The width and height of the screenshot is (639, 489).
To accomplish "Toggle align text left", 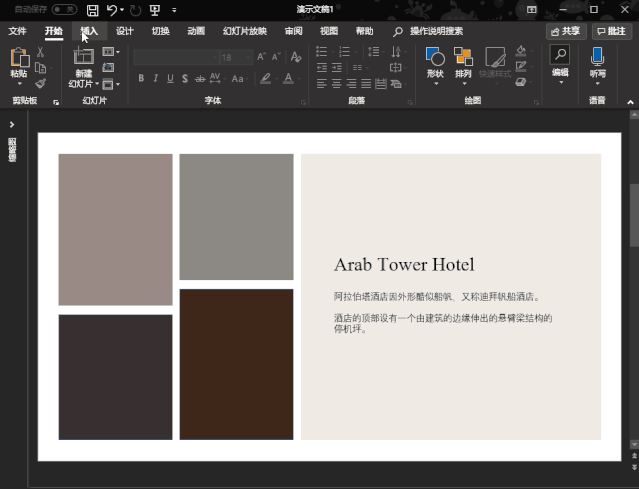I will coord(322,84).
